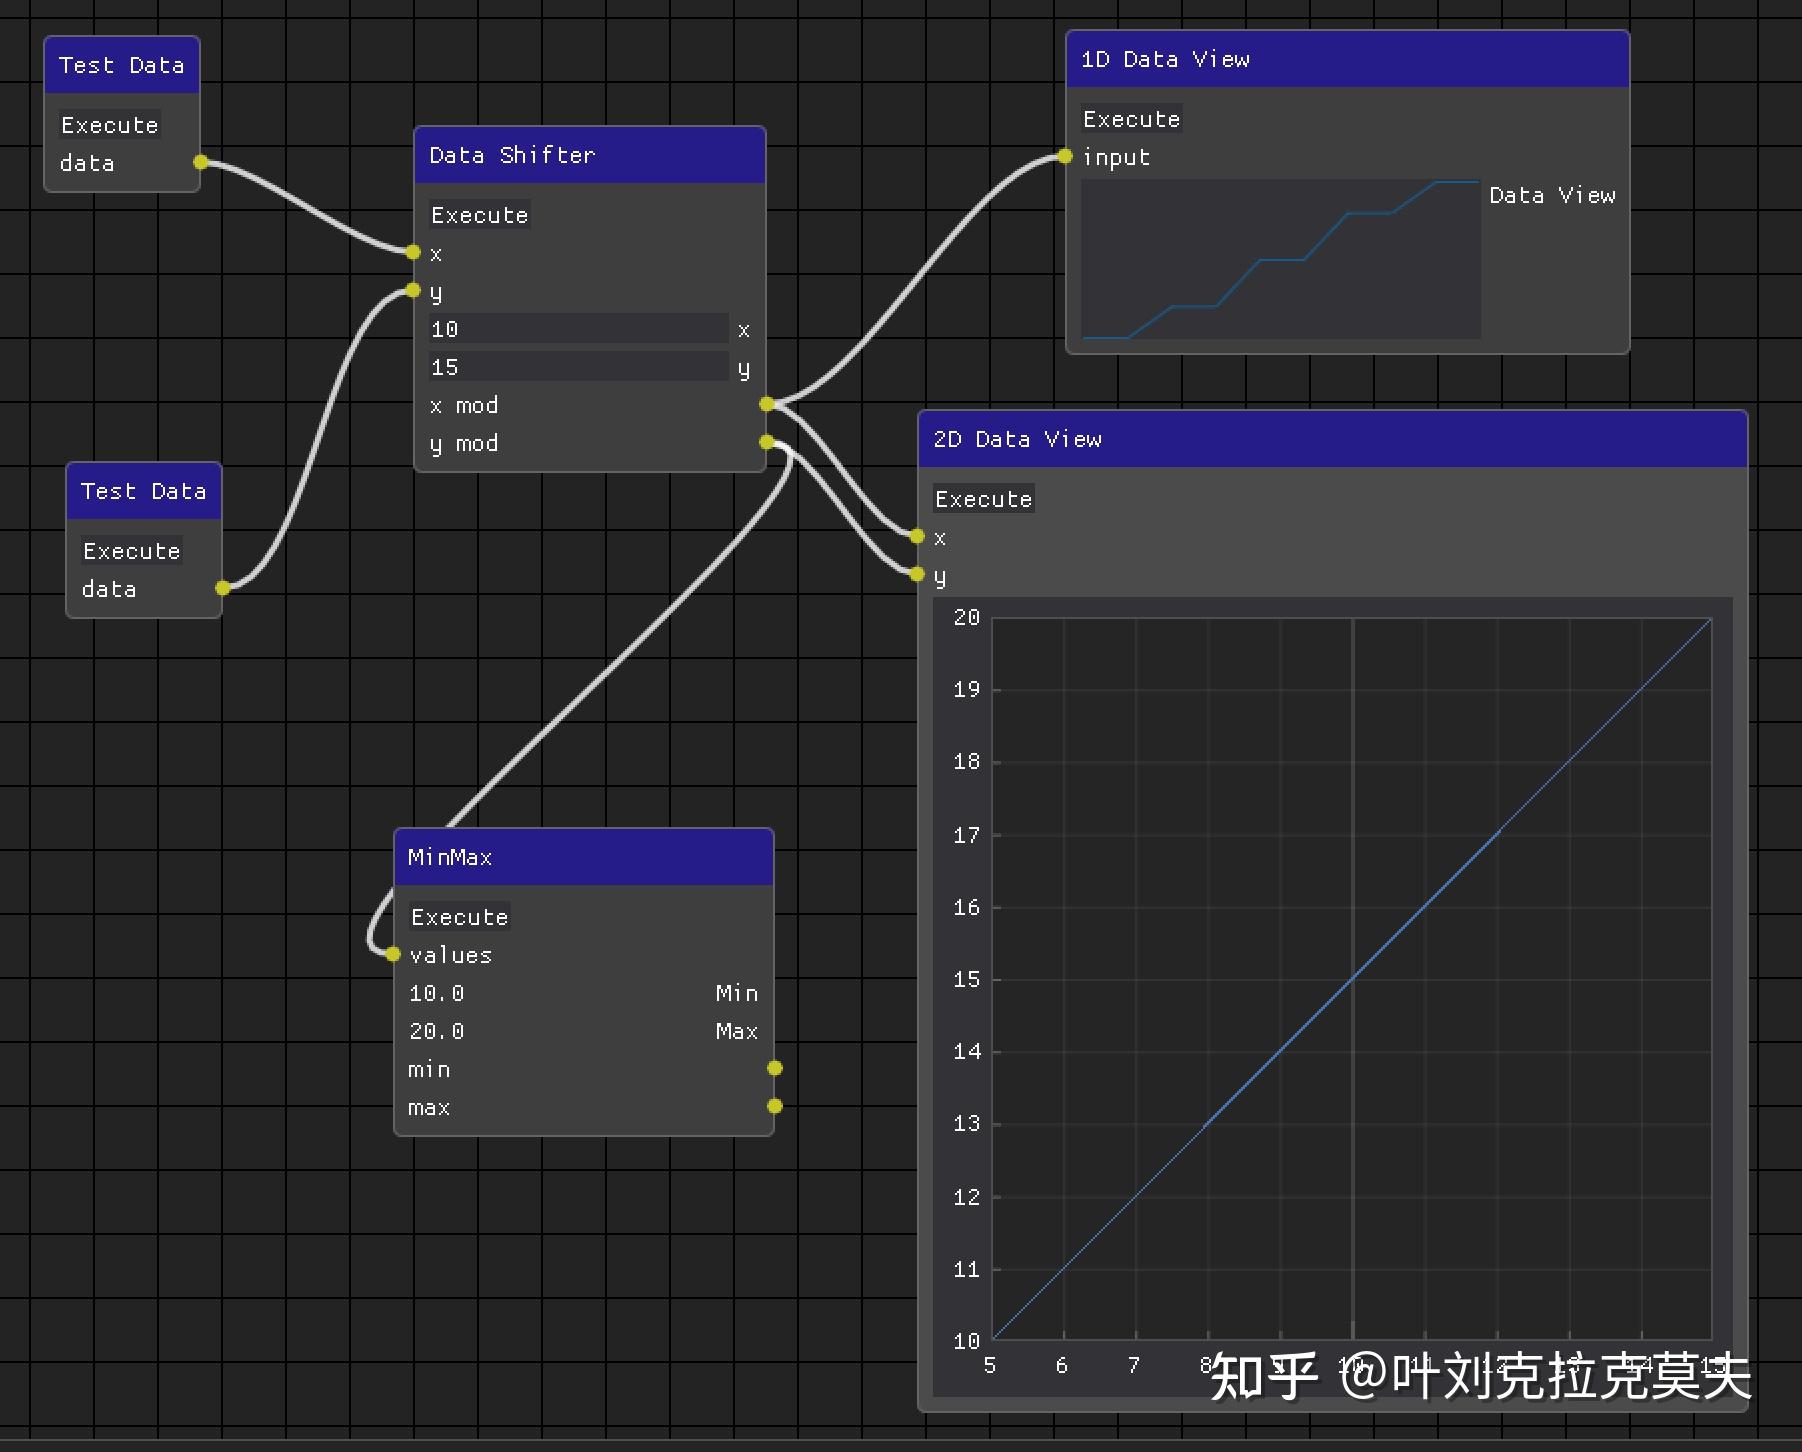
Task: Toggle Execute on the MinMax node
Action: (x=459, y=916)
